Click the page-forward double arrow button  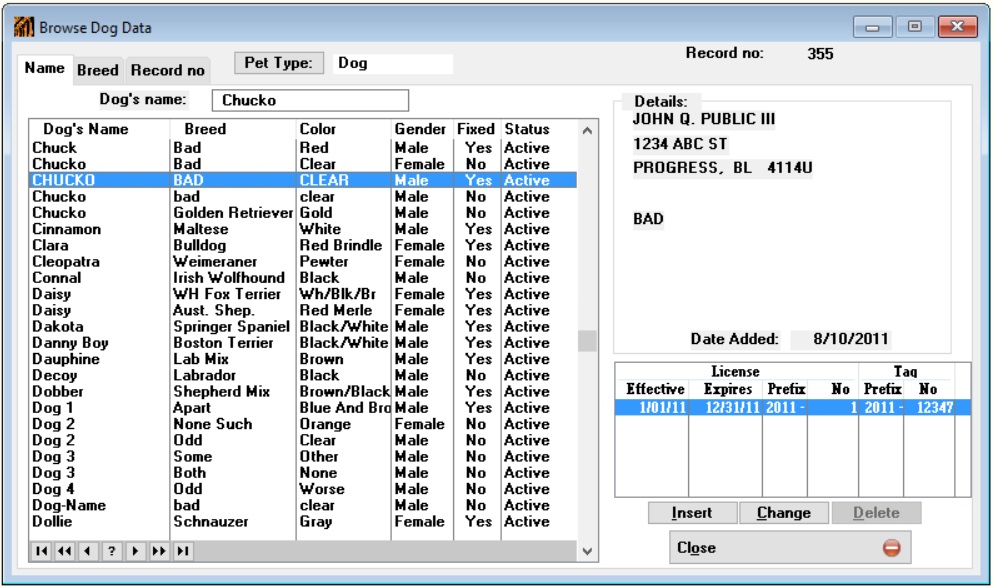coord(159,551)
